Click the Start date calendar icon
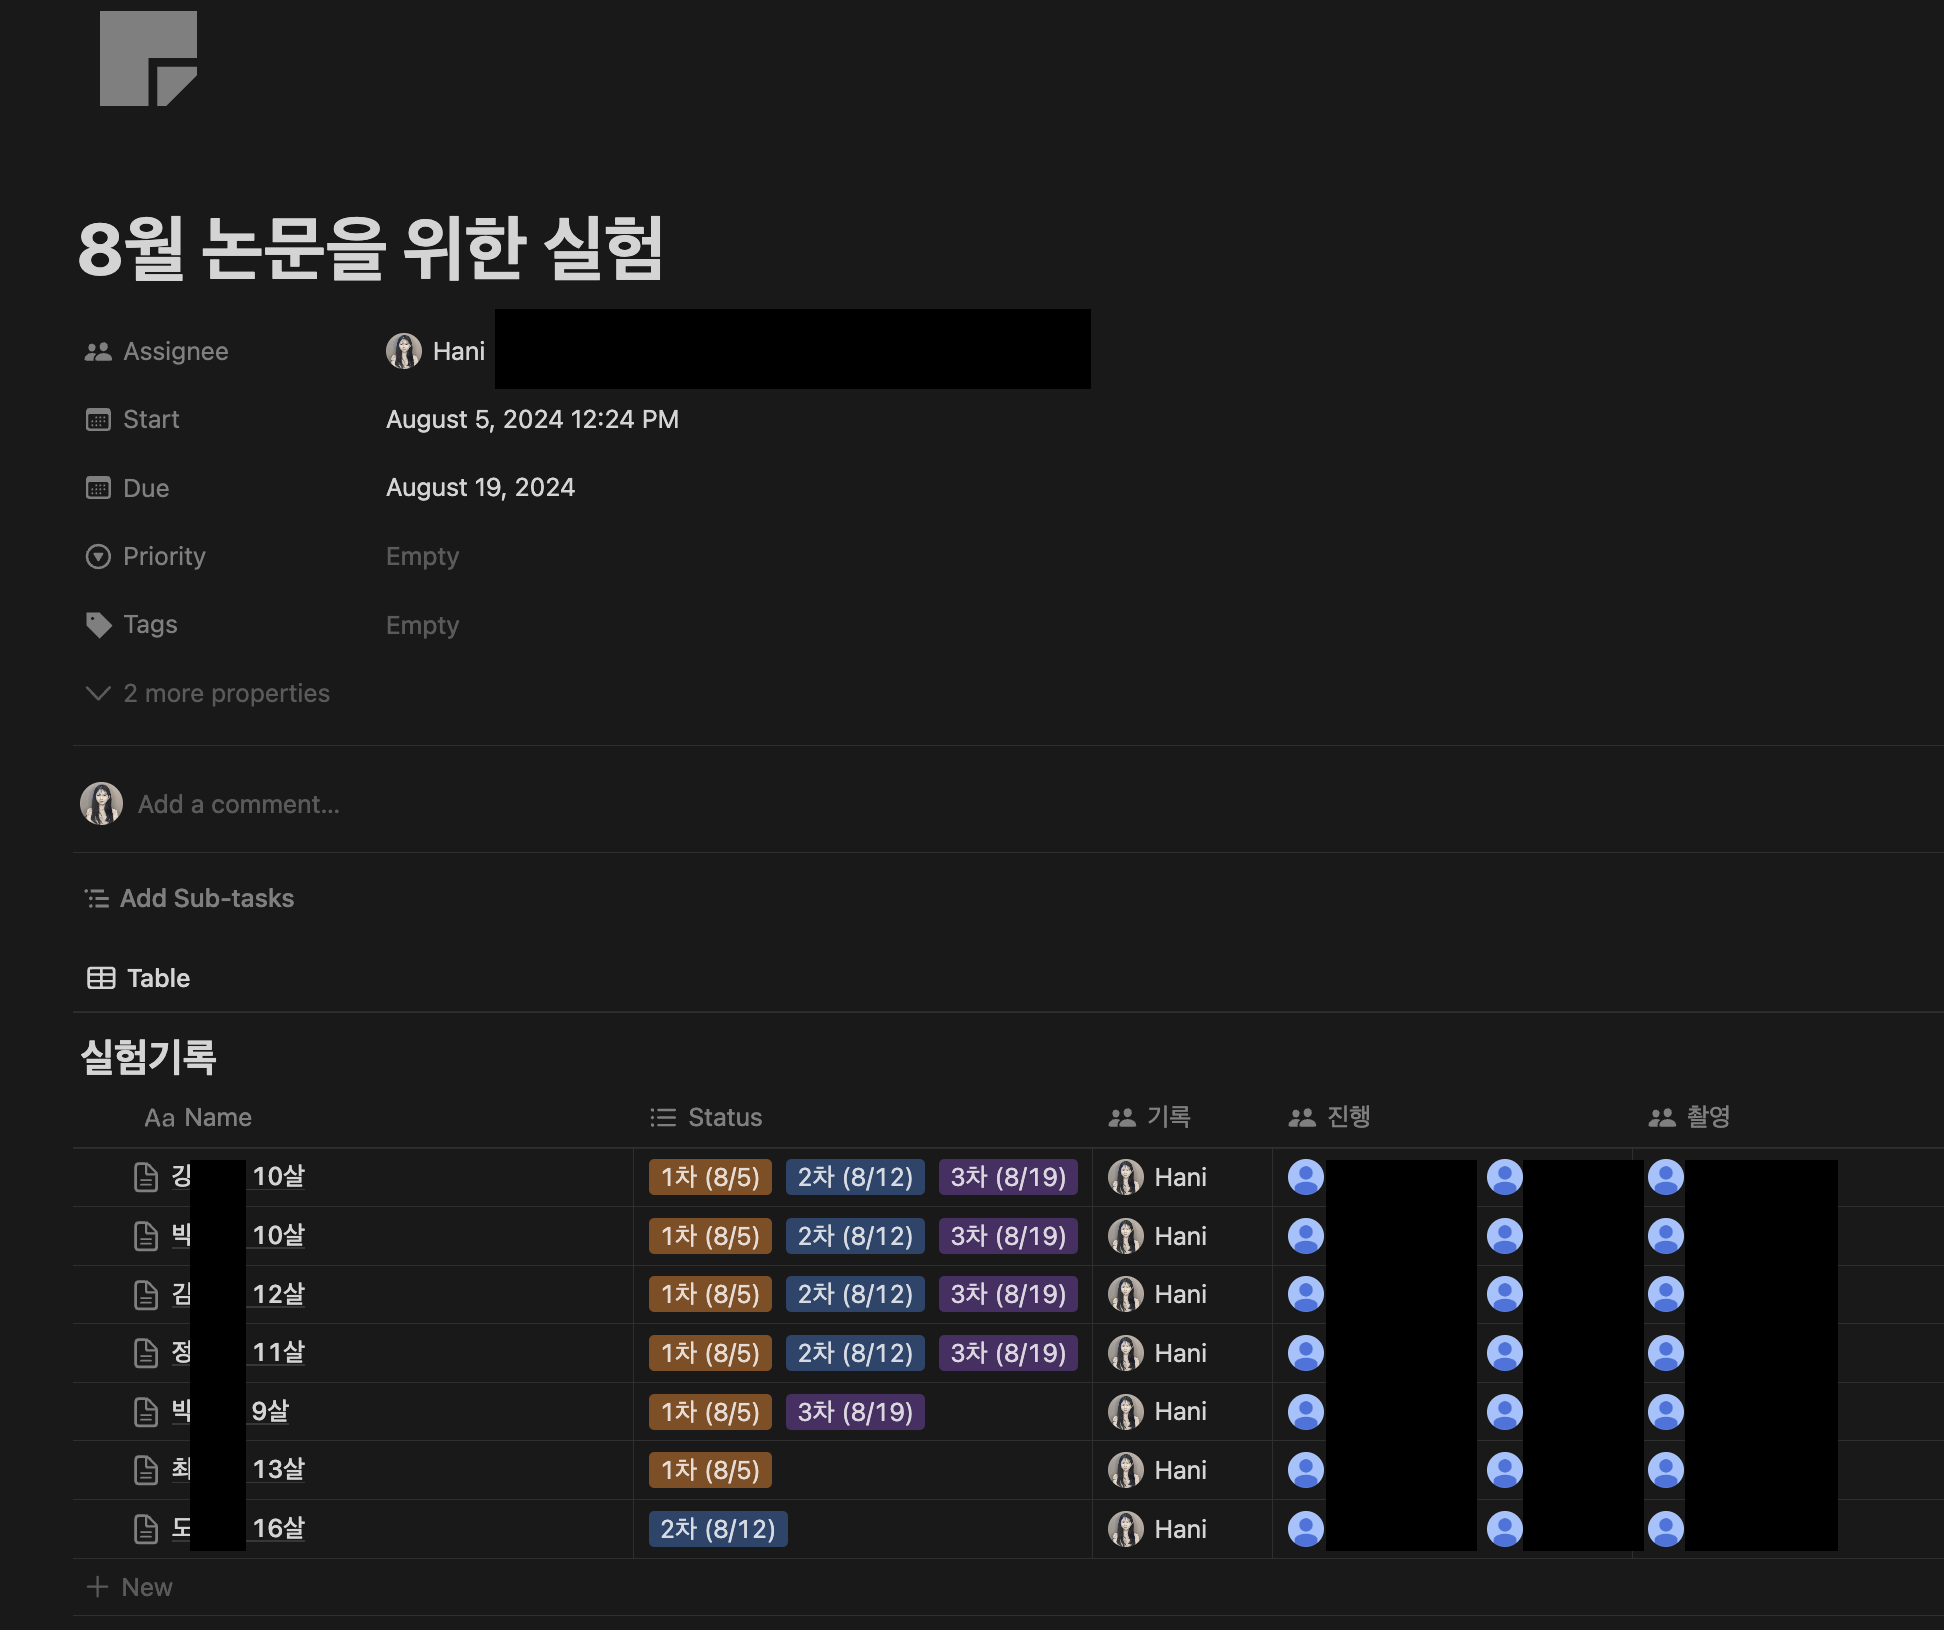Viewport: 1944px width, 1630px height. coord(98,420)
